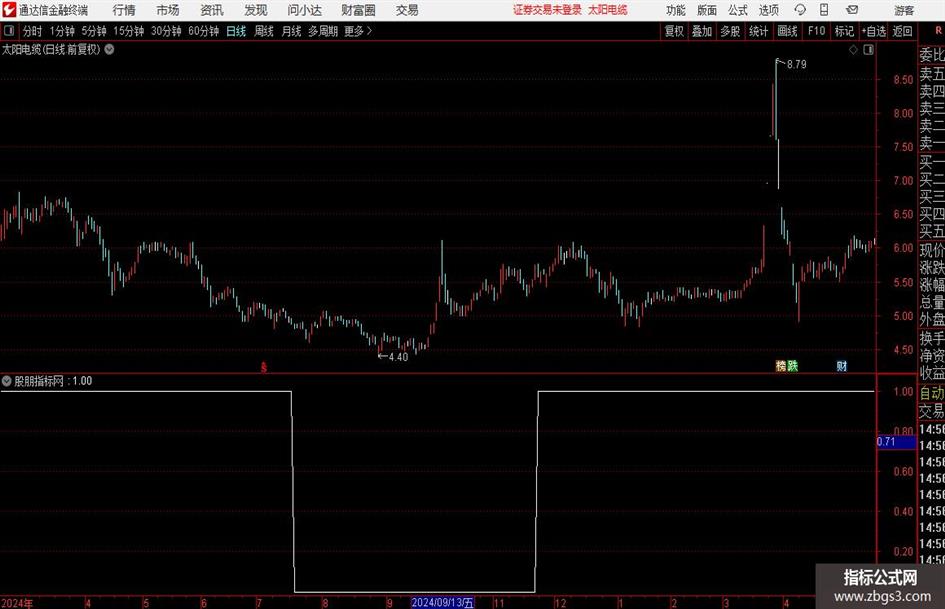Open the 资讯 menu
The width and height of the screenshot is (945, 609).
[212, 10]
